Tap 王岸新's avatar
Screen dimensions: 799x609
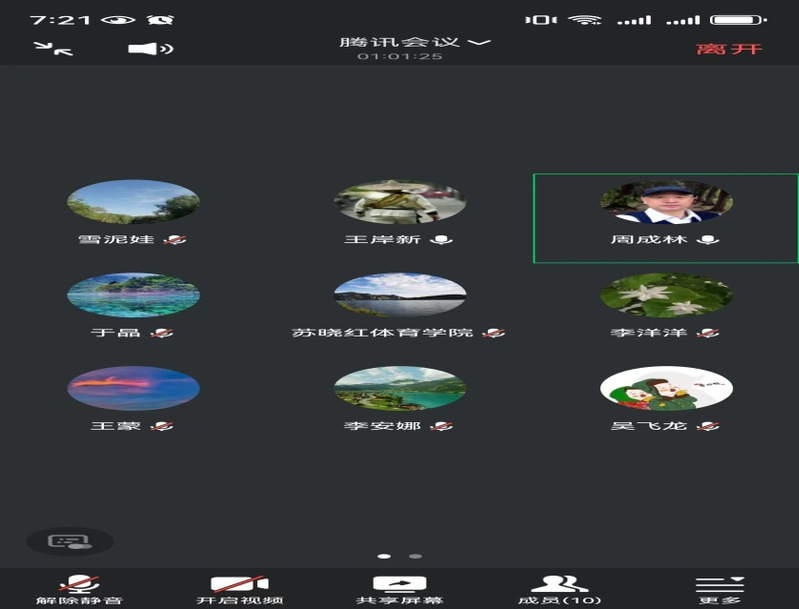(x=399, y=202)
